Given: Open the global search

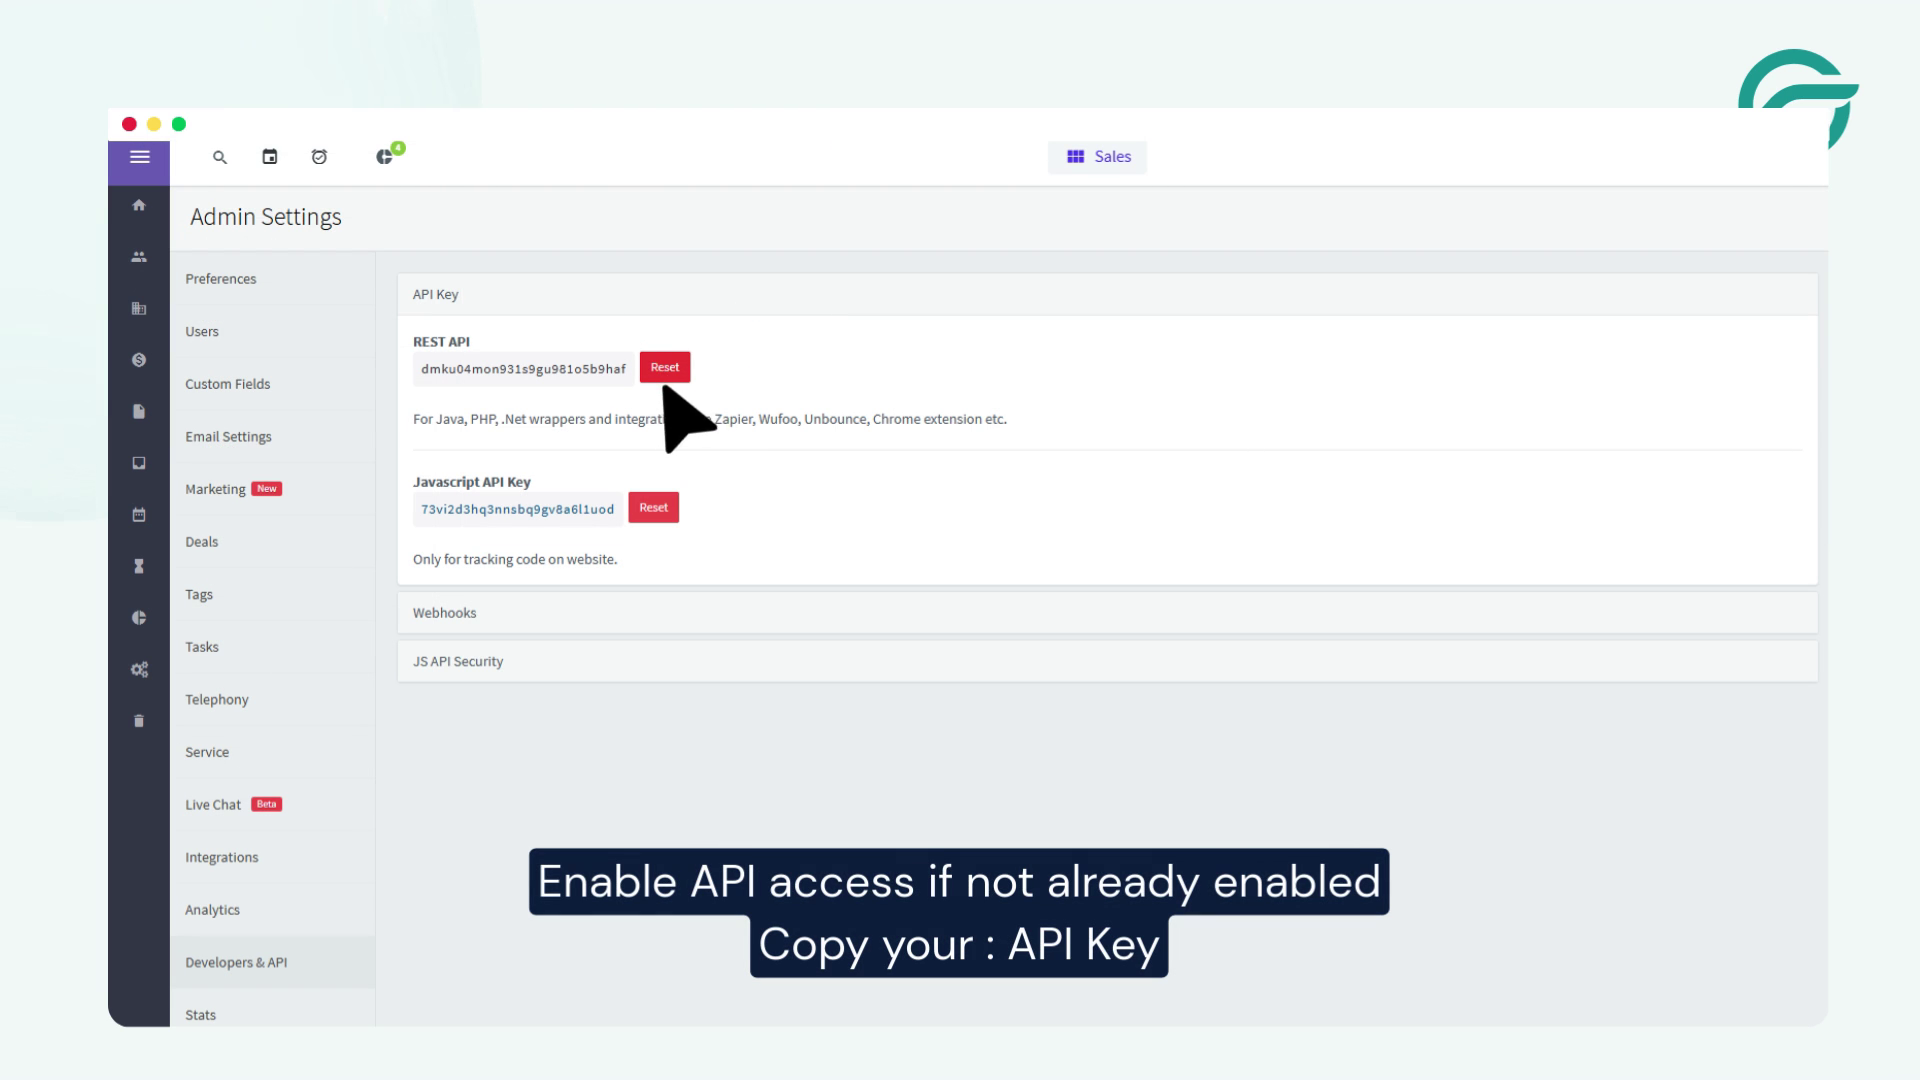Looking at the screenshot, I should click(219, 157).
